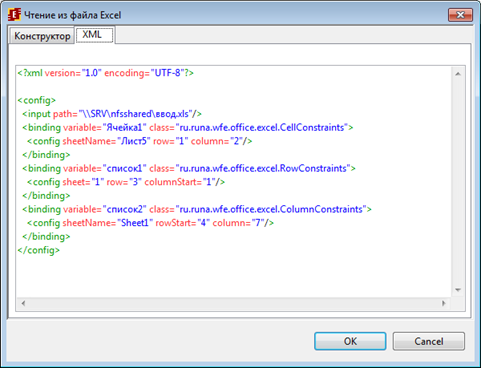Click the vertical scrollbar down arrow

458,290
